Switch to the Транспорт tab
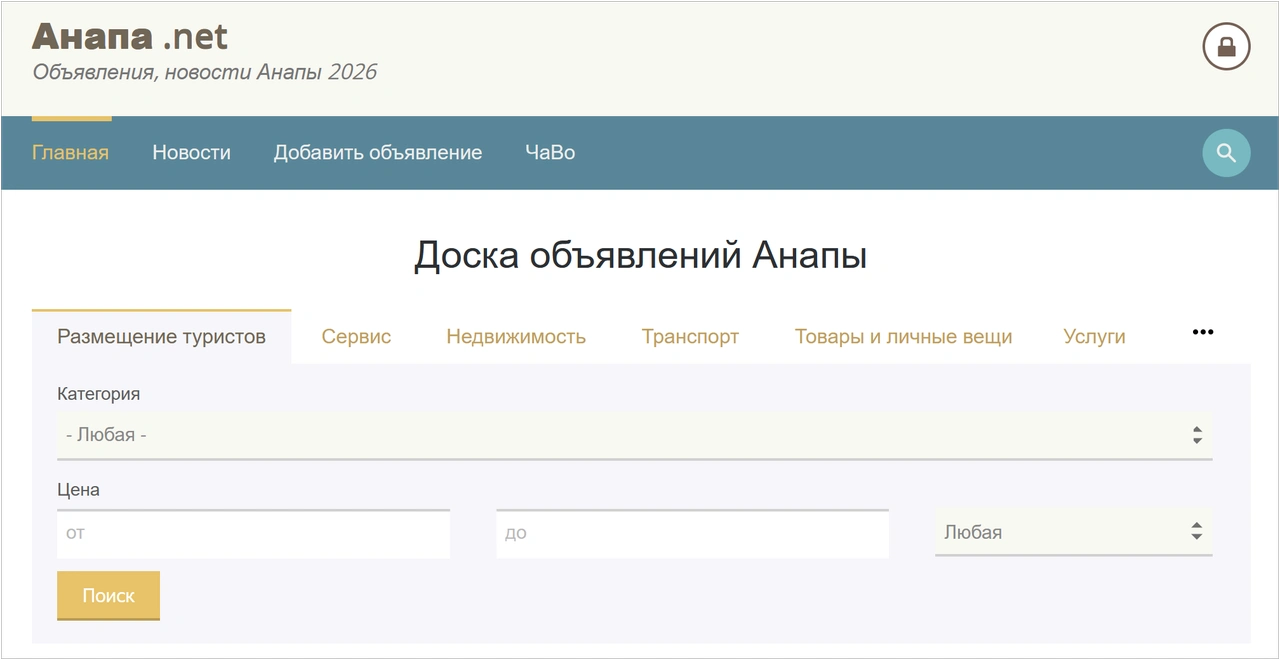This screenshot has height=660, width=1280. [690, 337]
